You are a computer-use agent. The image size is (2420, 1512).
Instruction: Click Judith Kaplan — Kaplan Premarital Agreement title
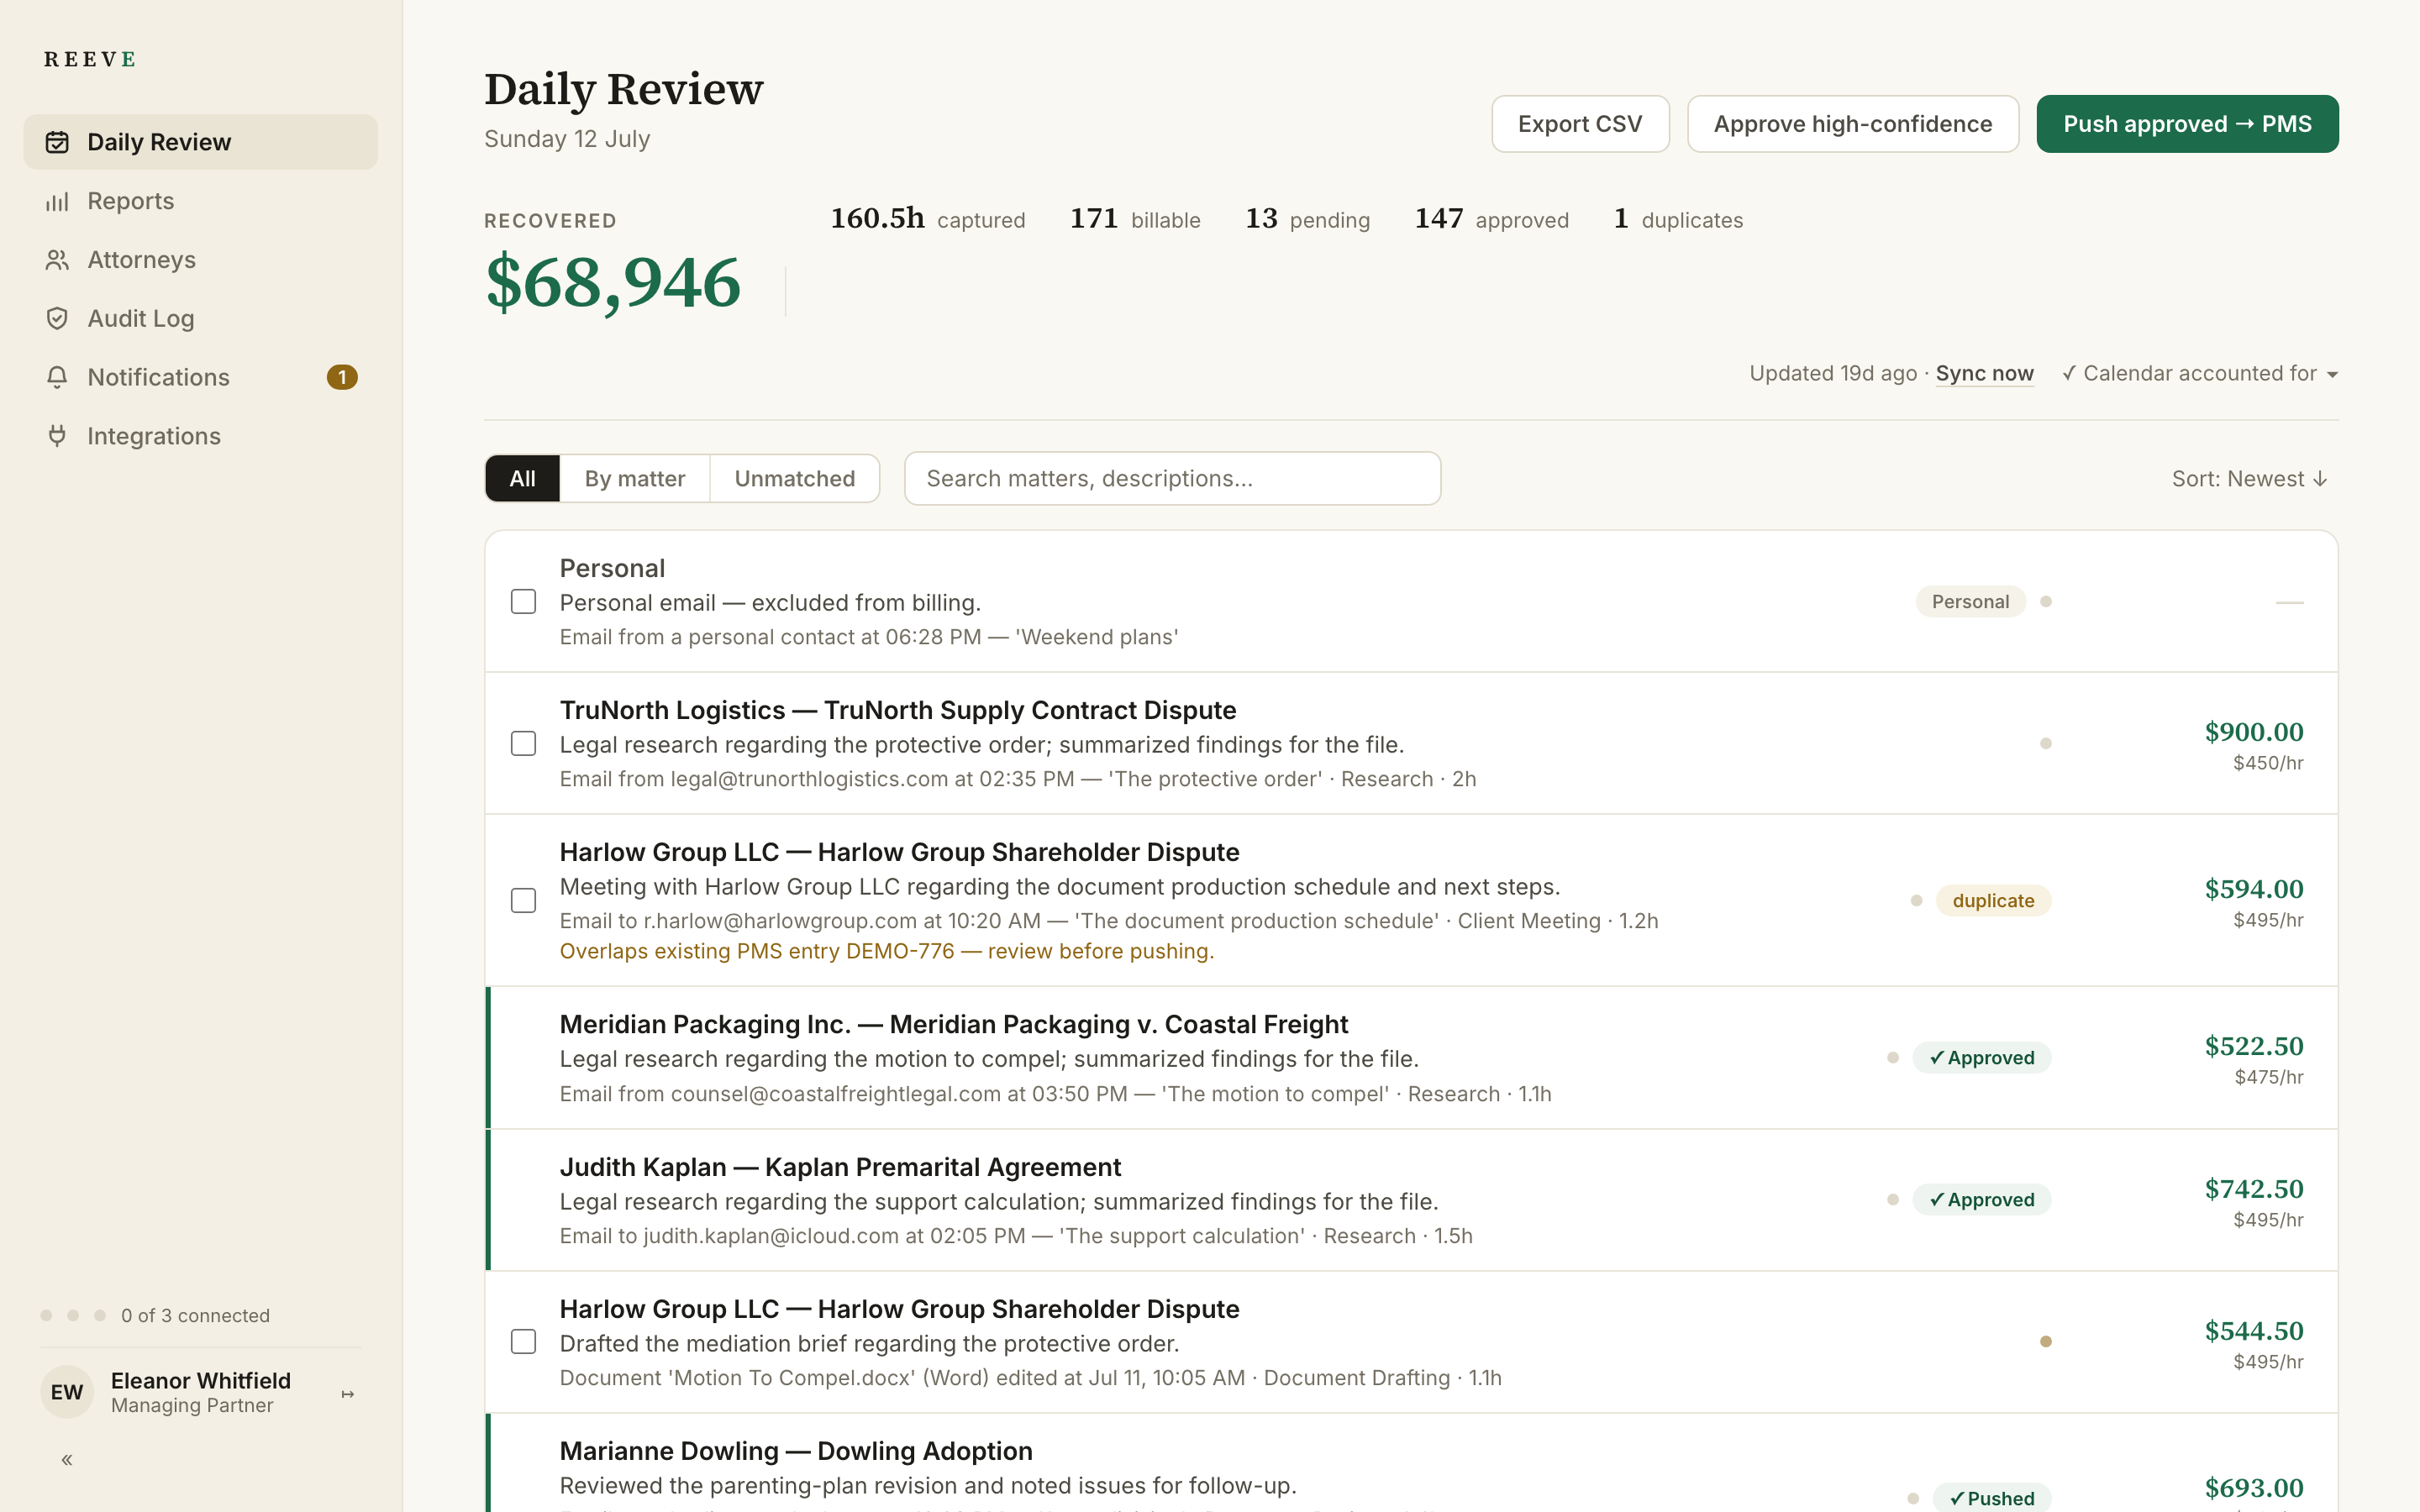[840, 1167]
